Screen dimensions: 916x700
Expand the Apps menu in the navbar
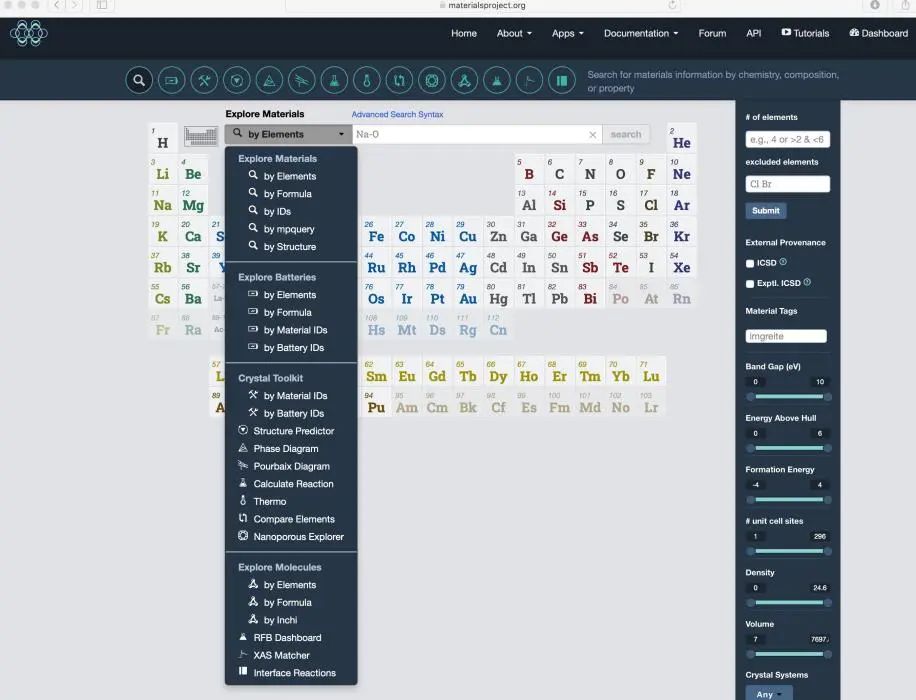[x=568, y=33]
